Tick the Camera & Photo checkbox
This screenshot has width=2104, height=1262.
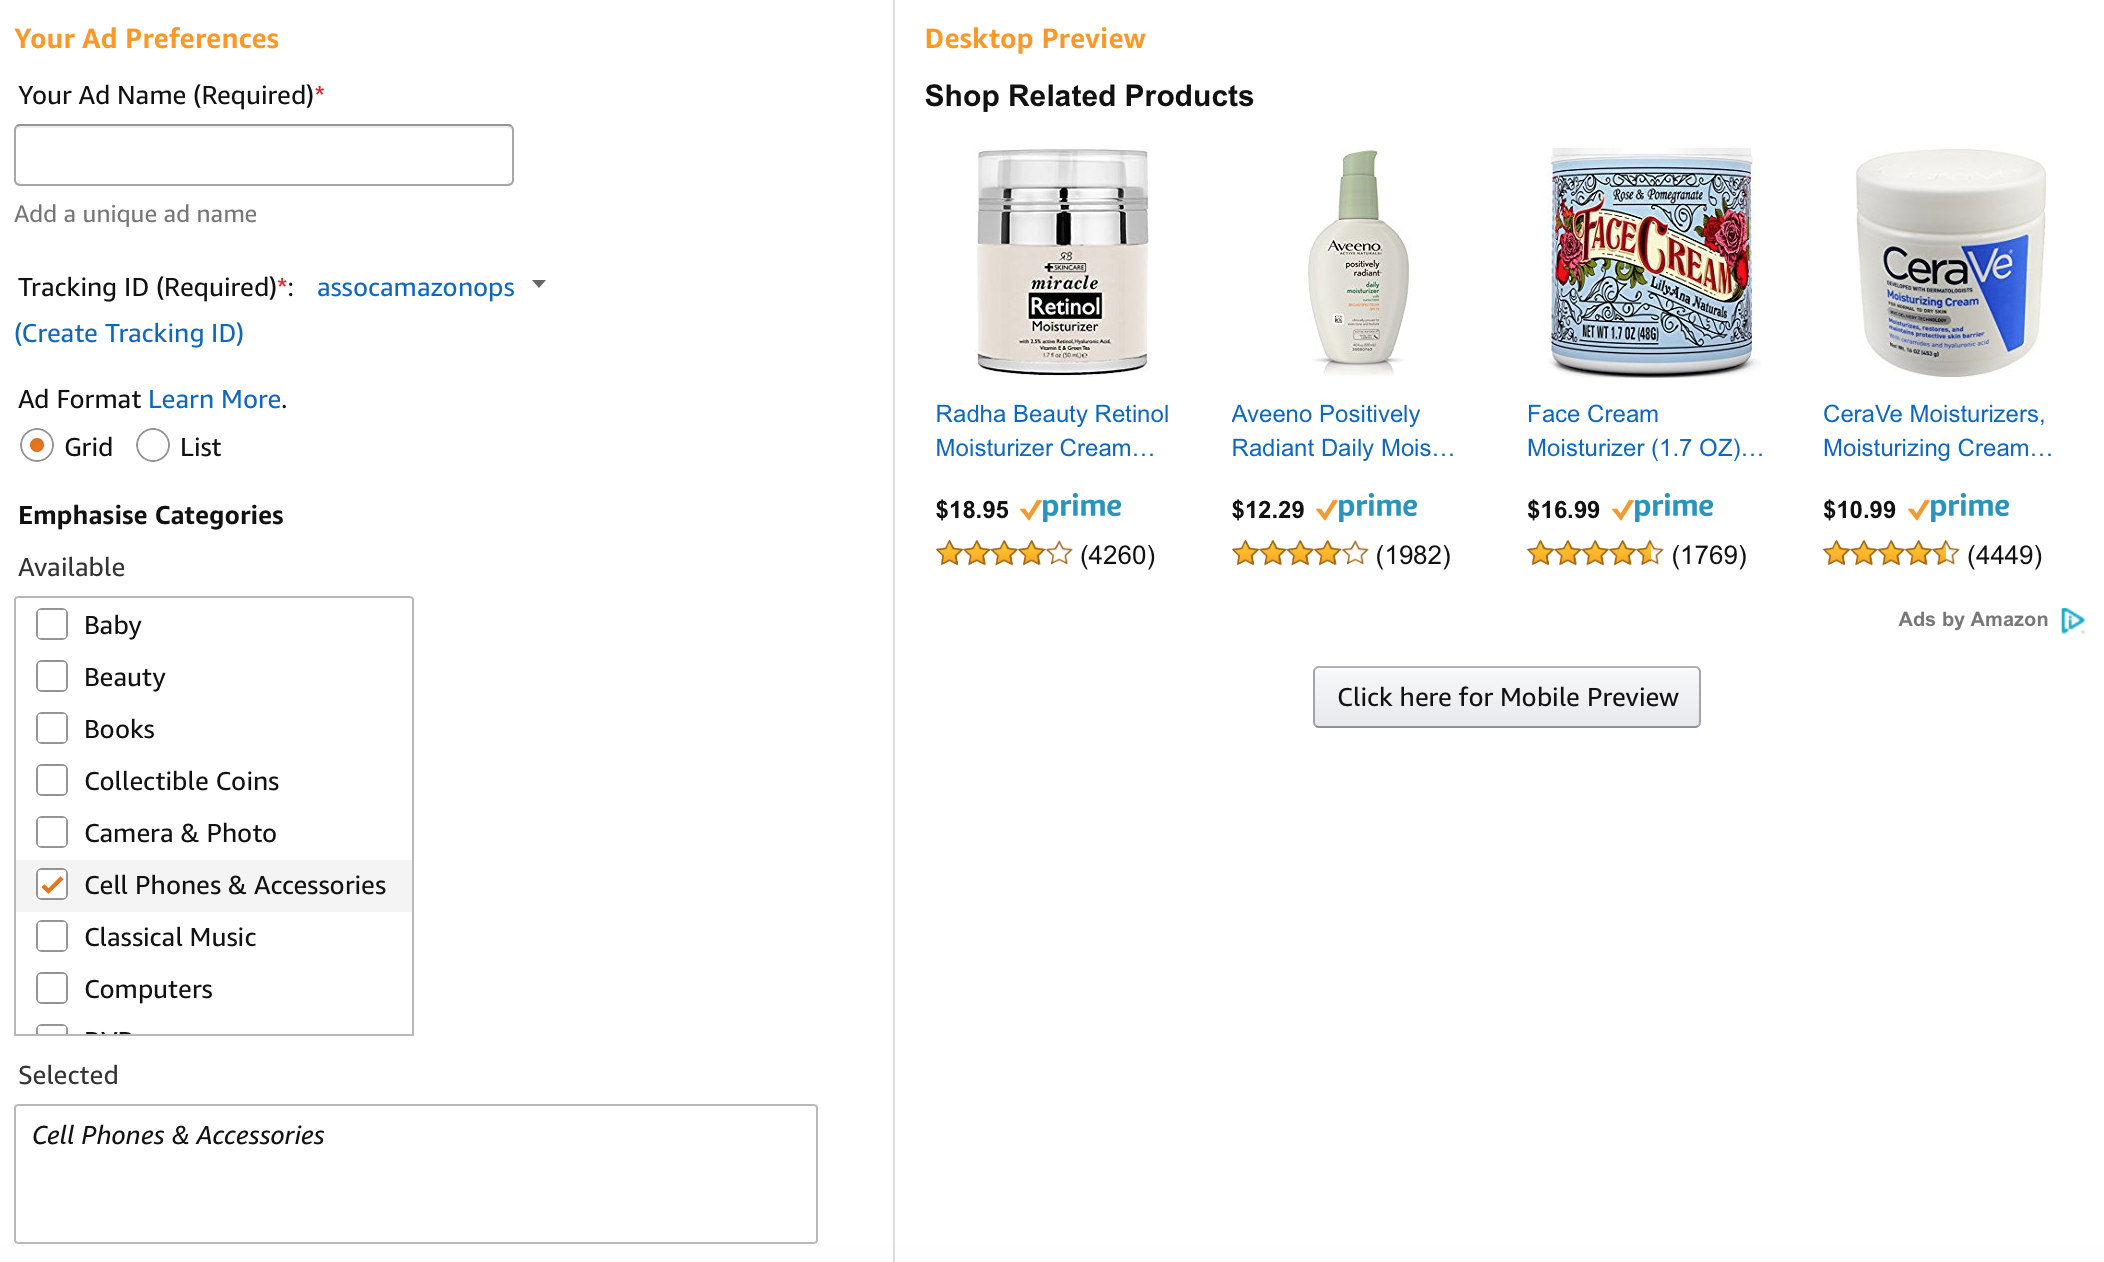(x=52, y=833)
